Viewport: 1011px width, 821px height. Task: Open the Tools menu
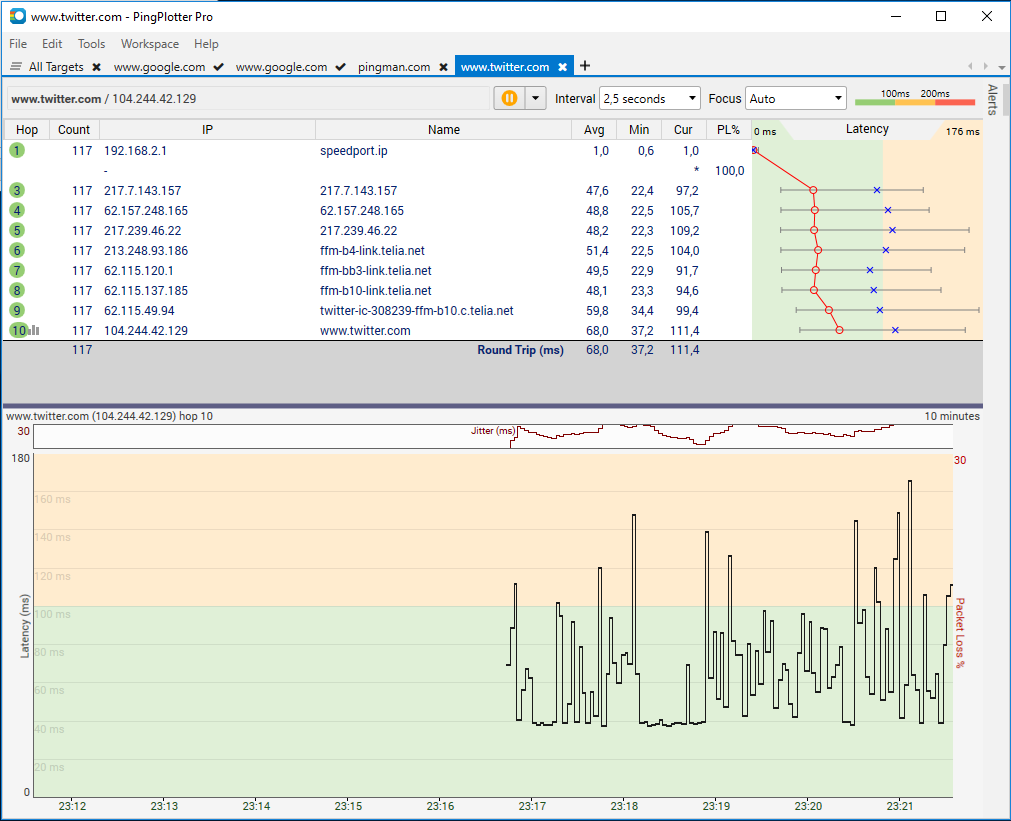tap(91, 44)
